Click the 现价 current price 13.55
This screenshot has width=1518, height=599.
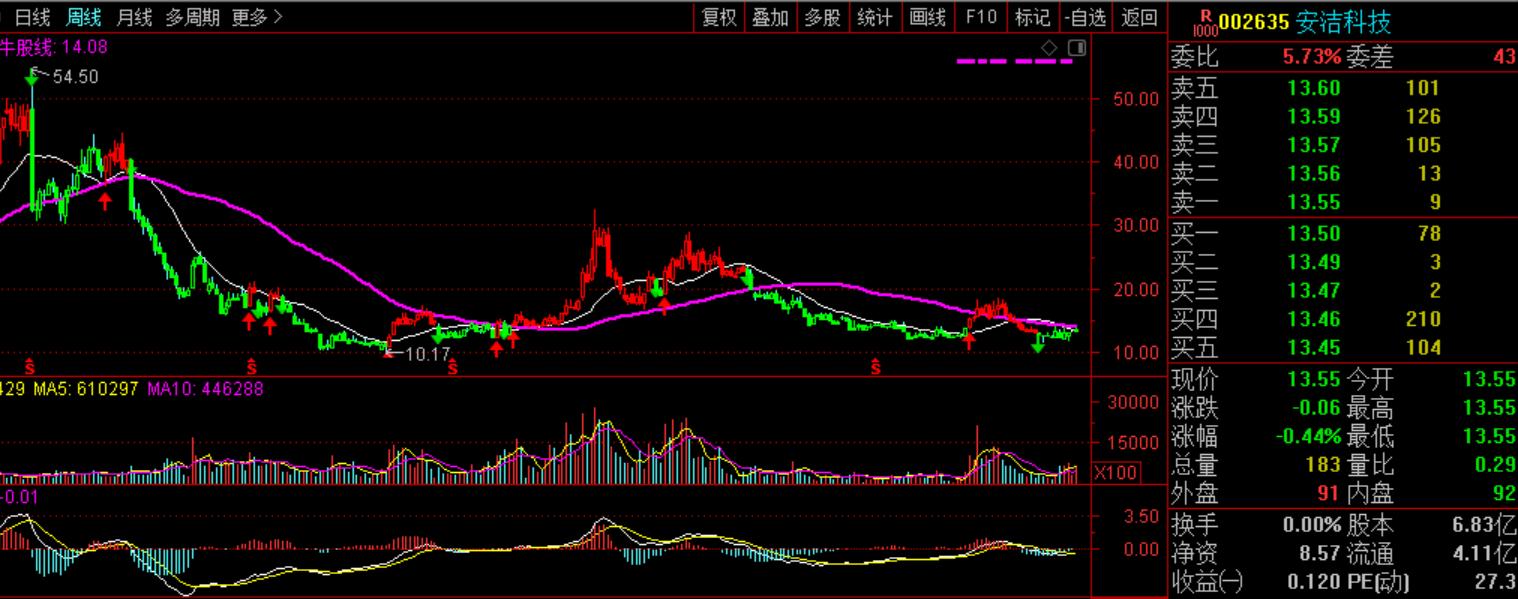tap(1314, 379)
